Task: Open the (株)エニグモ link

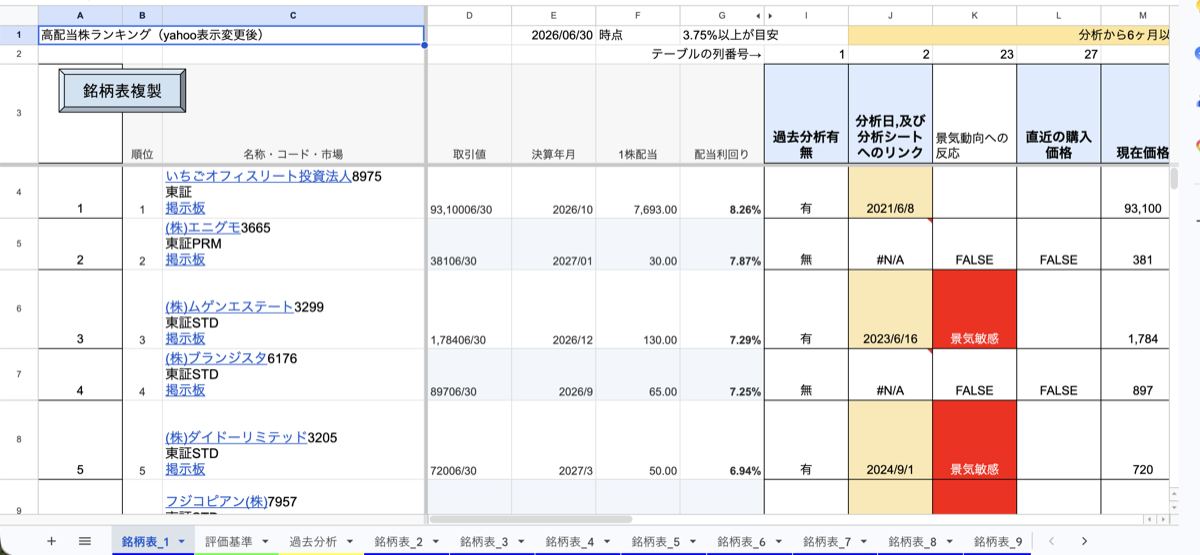Action: coord(203,228)
